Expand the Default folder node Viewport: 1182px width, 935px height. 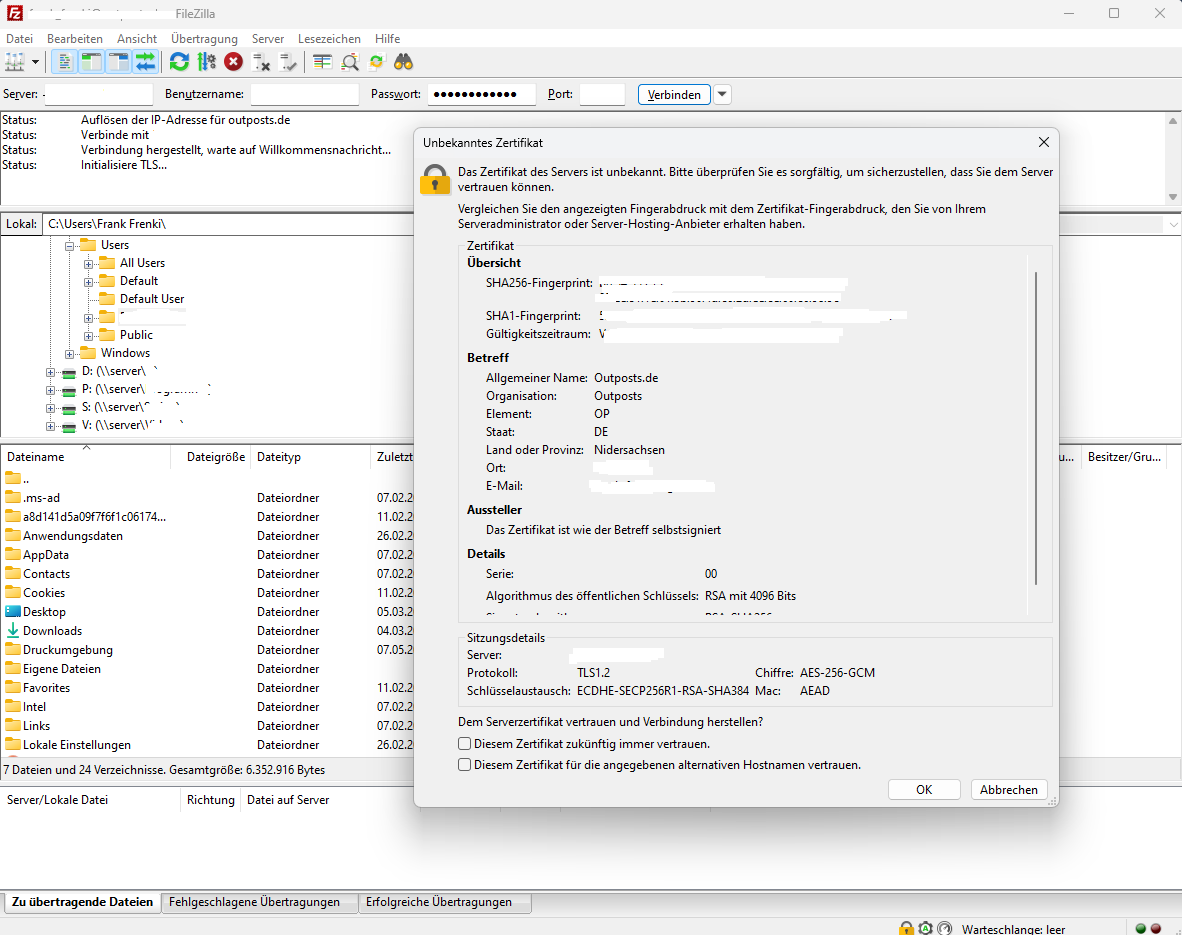[x=88, y=282]
